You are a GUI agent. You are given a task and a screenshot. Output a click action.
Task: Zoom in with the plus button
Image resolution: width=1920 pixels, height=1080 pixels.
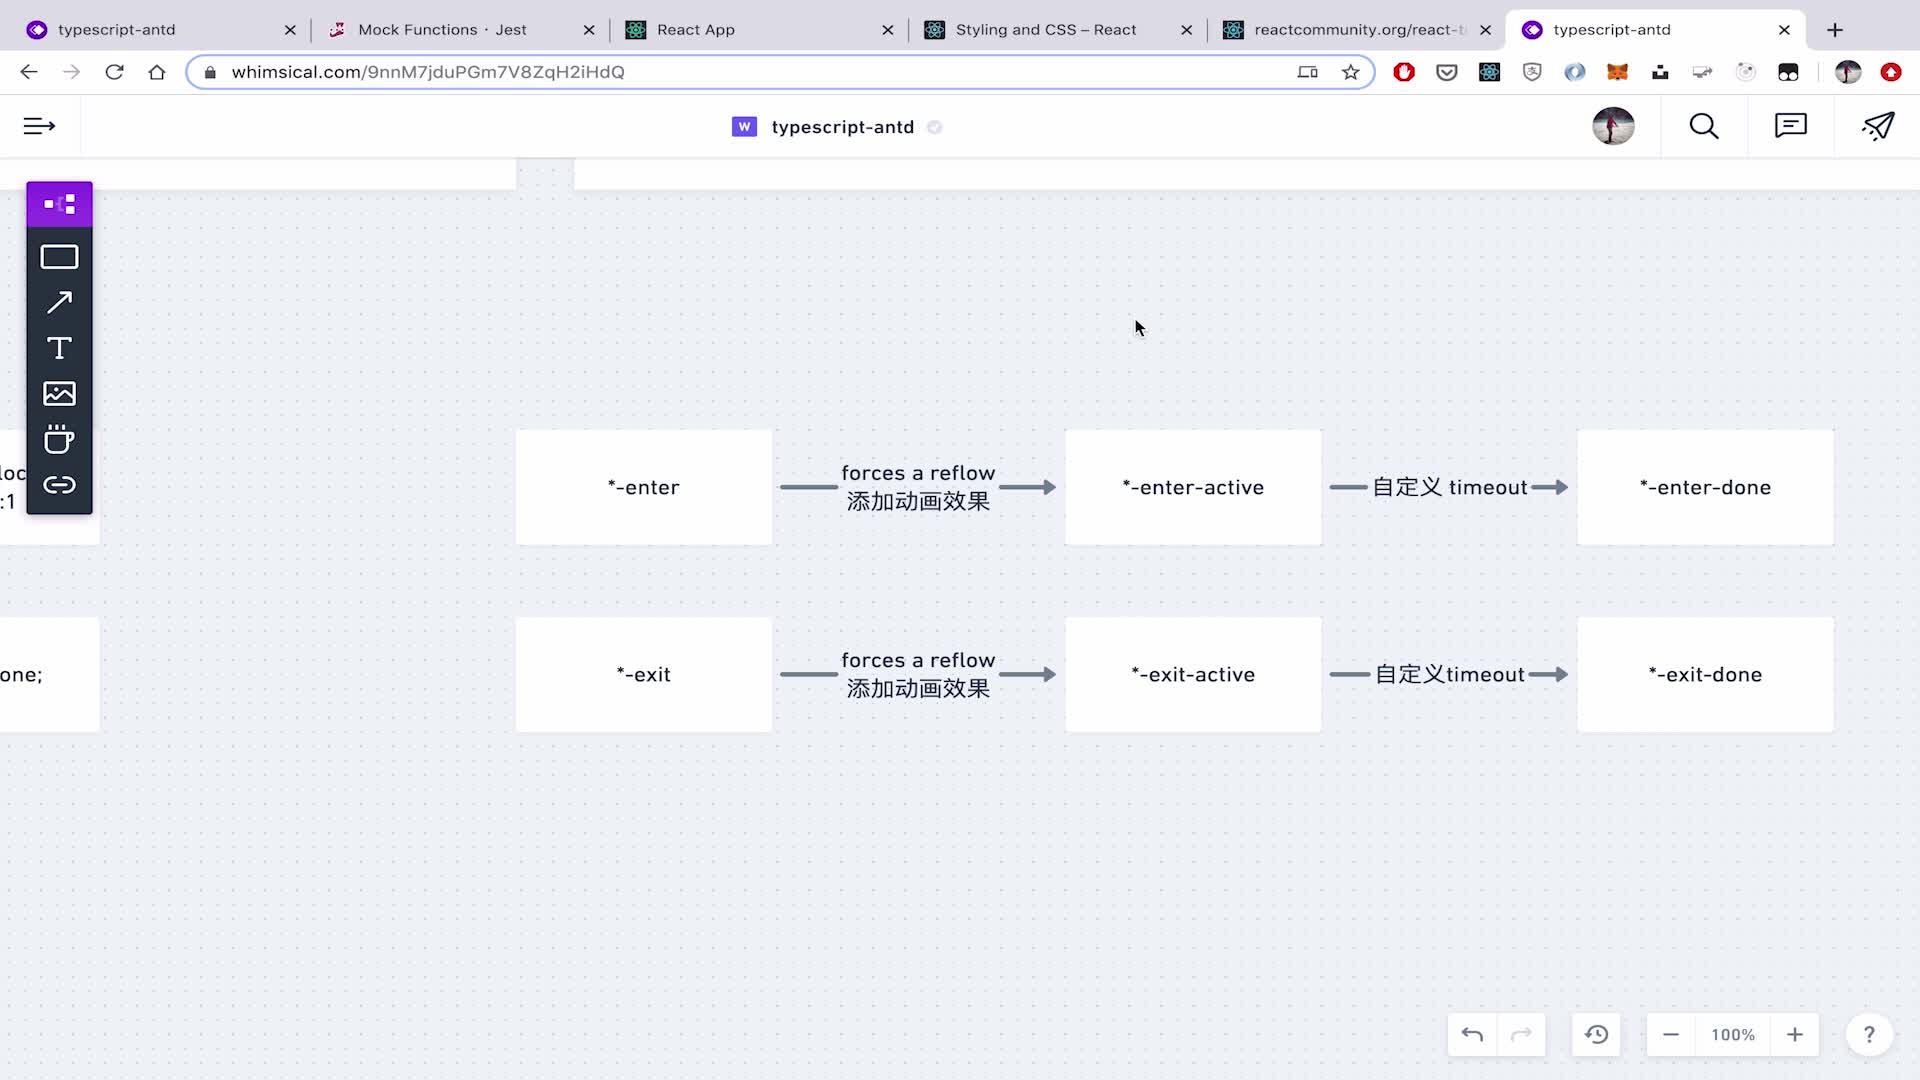[1795, 1035]
